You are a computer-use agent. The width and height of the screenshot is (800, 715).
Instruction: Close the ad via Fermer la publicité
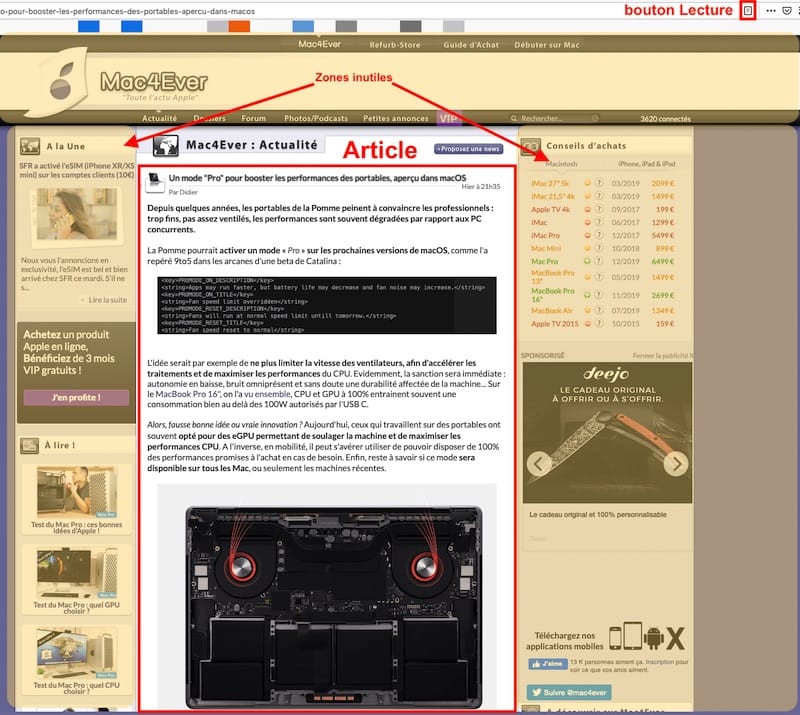pyautogui.click(x=663, y=356)
